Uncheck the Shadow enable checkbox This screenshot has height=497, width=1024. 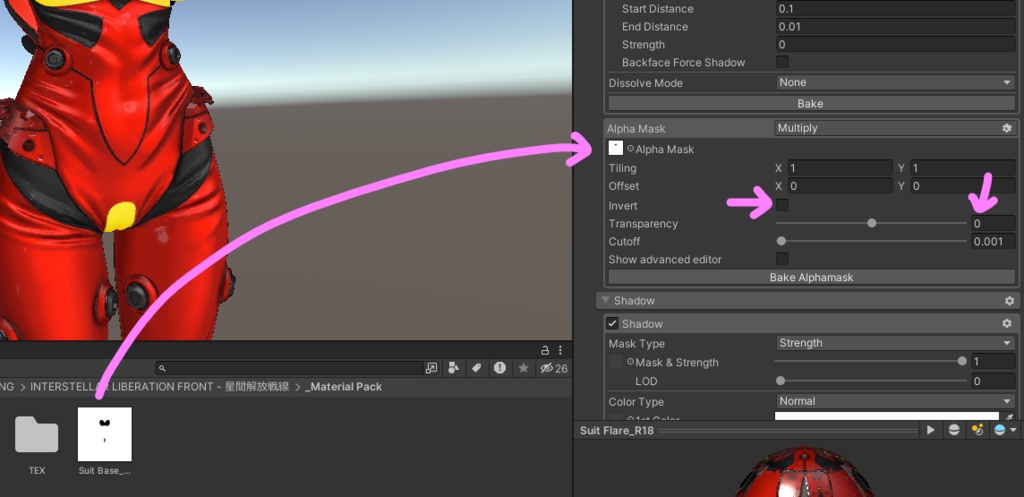[612, 323]
